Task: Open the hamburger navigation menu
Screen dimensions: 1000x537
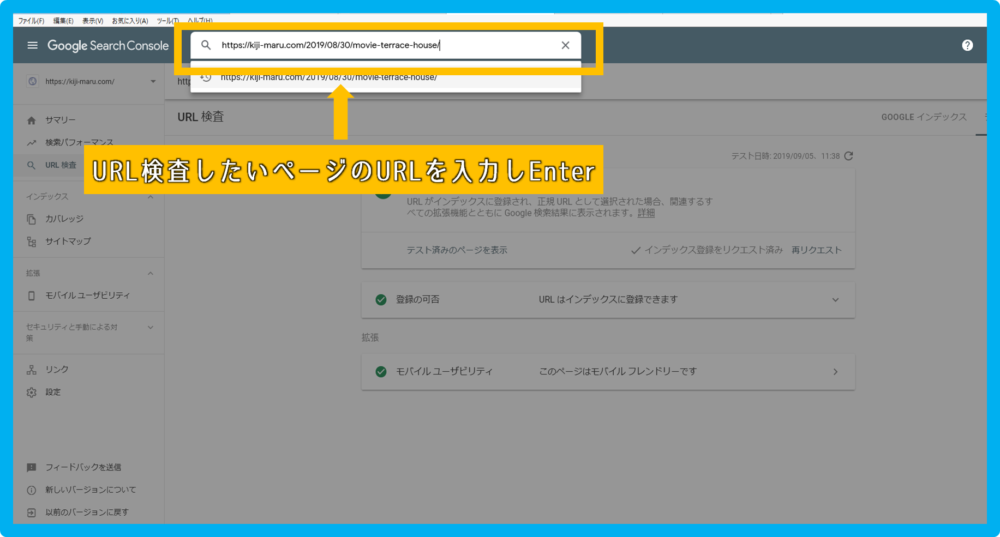Action: coord(33,45)
